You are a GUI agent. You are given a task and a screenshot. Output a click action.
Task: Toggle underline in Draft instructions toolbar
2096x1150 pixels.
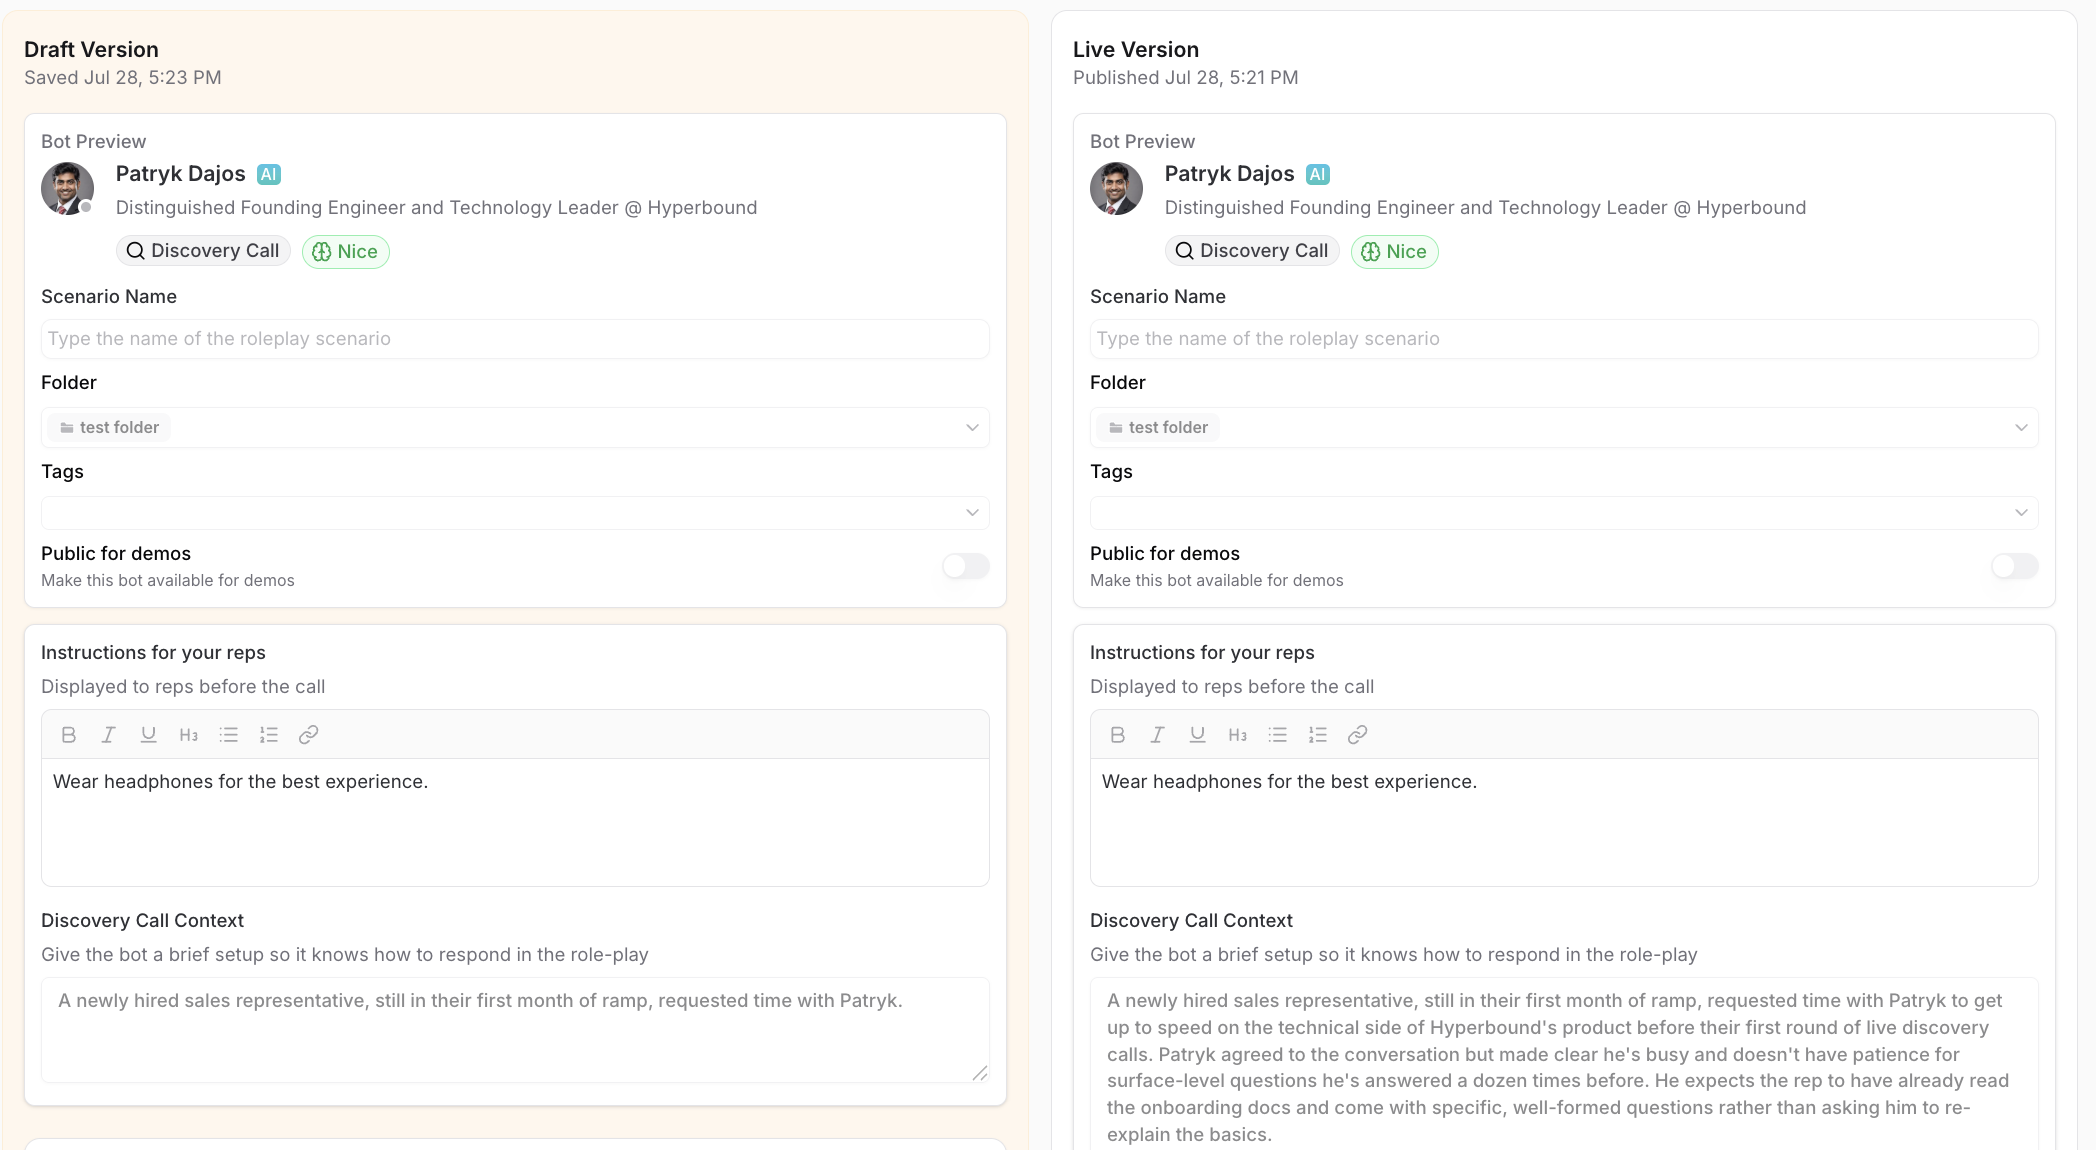pyautogui.click(x=149, y=735)
